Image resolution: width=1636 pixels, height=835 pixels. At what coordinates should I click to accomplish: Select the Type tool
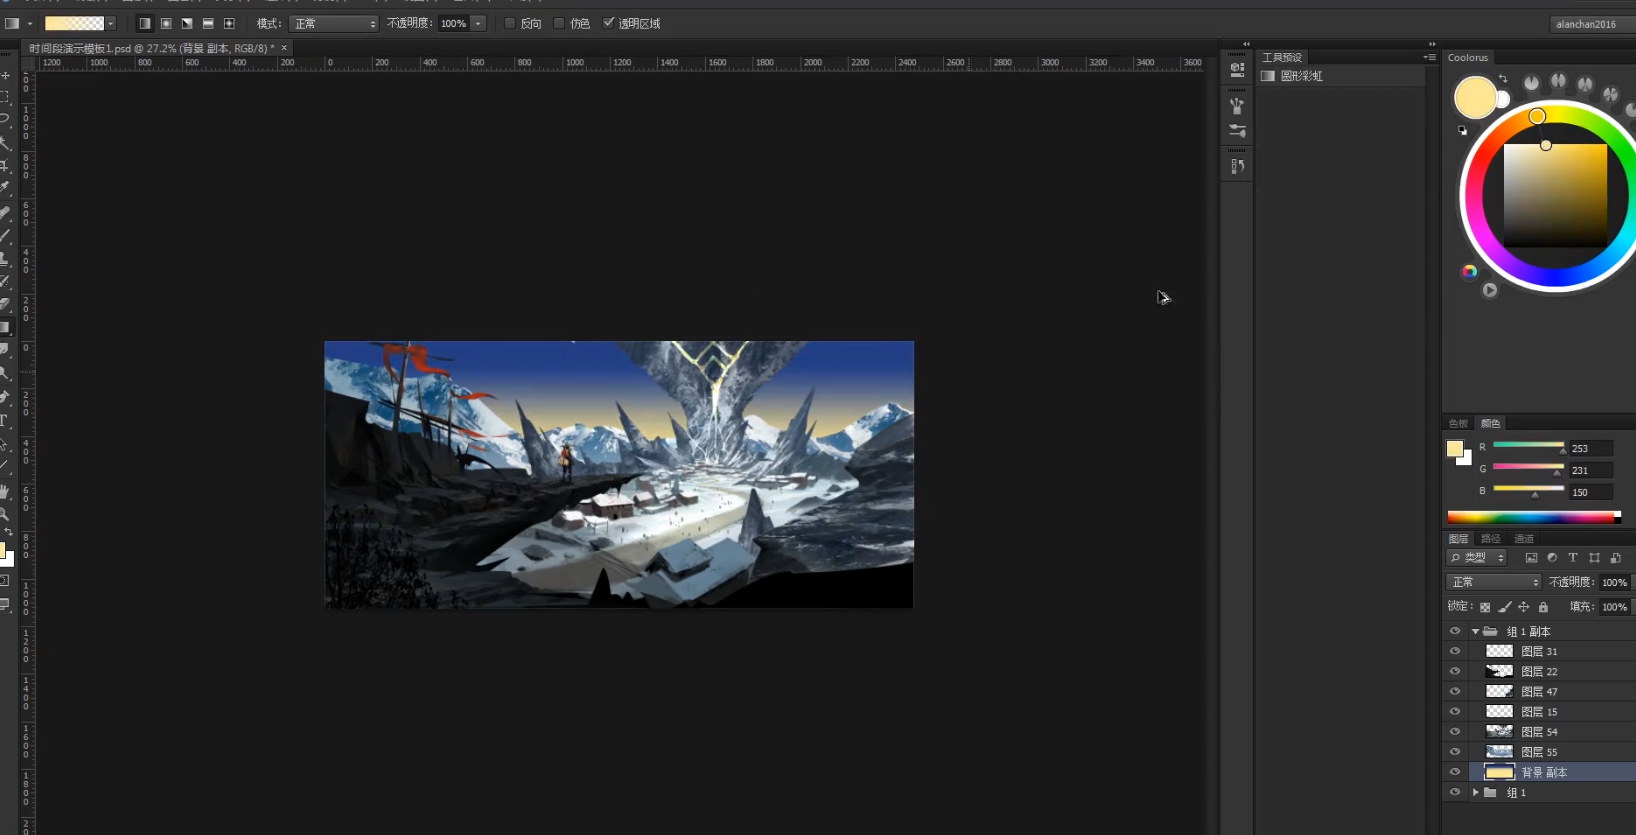(5, 421)
